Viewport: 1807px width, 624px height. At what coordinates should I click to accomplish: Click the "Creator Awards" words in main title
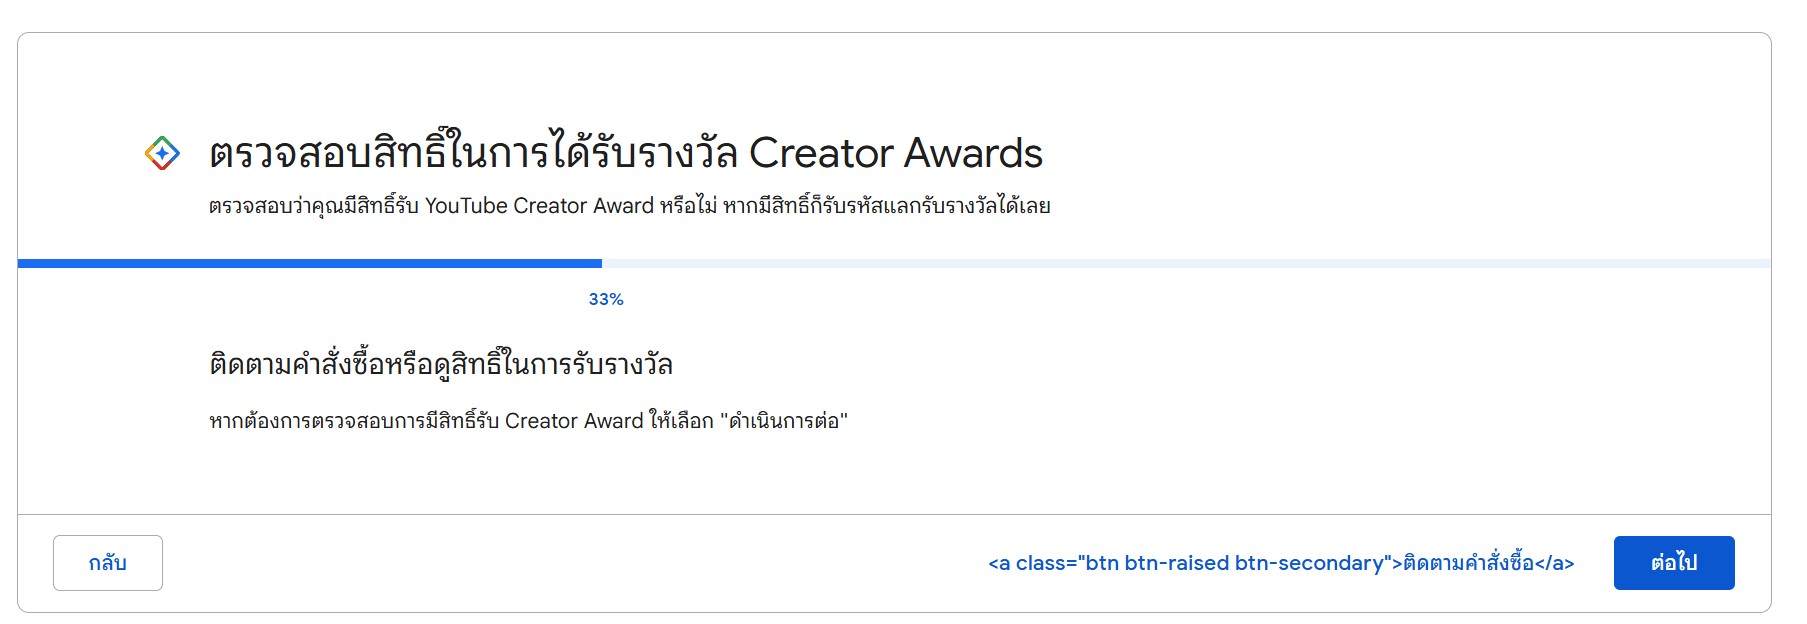pyautogui.click(x=896, y=153)
